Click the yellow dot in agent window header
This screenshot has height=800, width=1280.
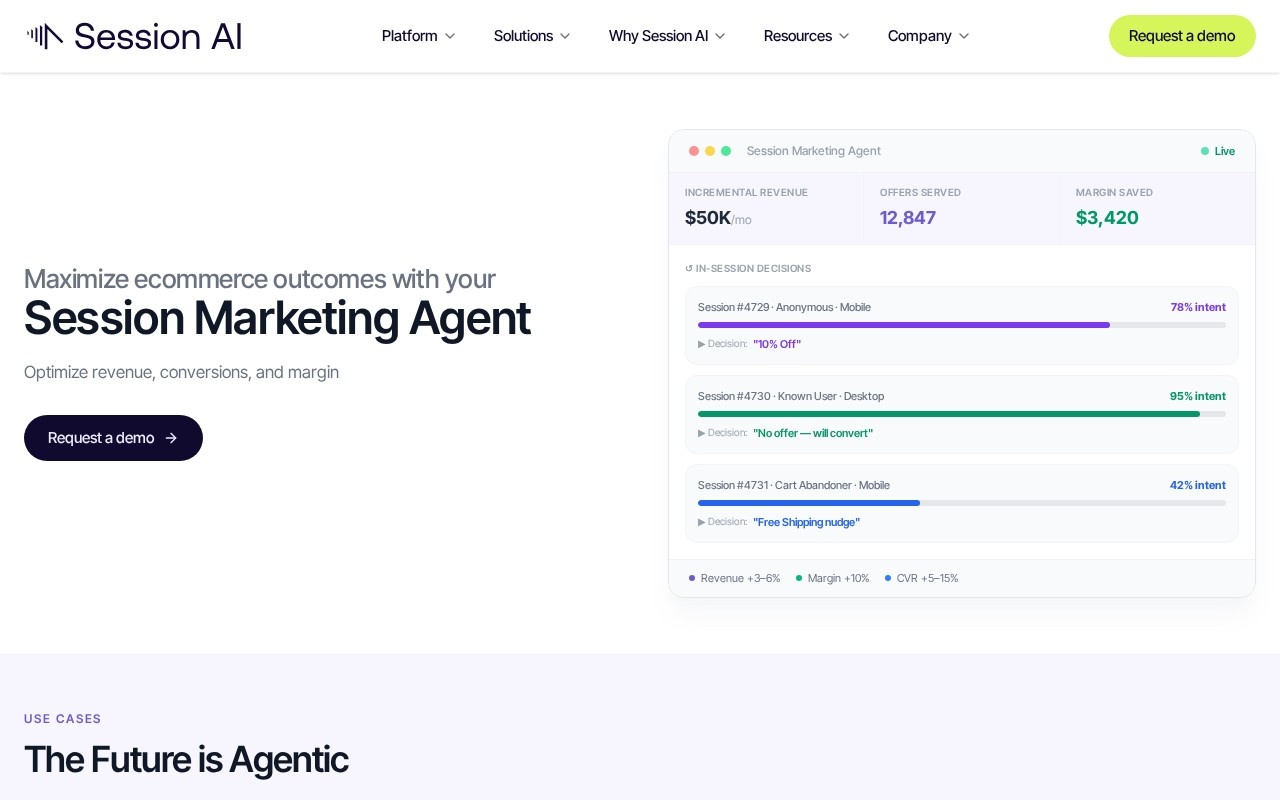(710, 151)
